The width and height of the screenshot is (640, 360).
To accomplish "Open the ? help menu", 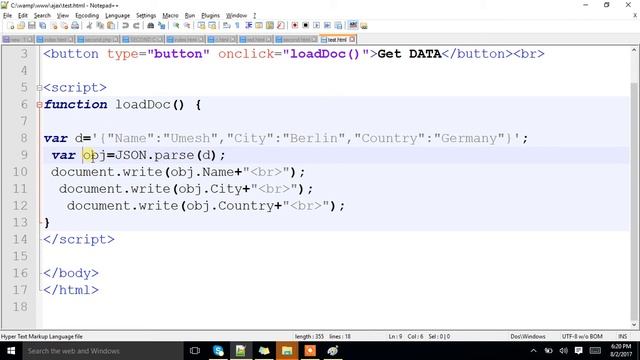I will coord(255,16).
